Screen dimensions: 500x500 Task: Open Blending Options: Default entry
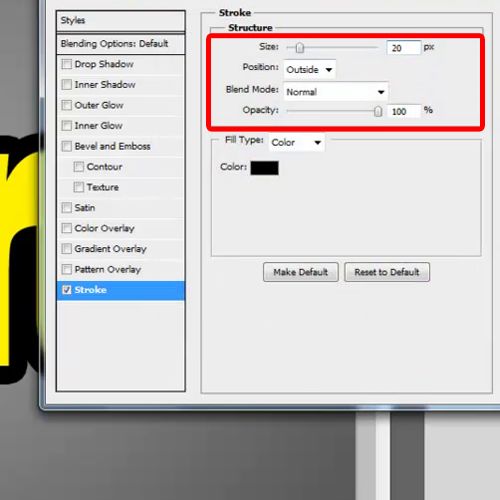point(121,44)
